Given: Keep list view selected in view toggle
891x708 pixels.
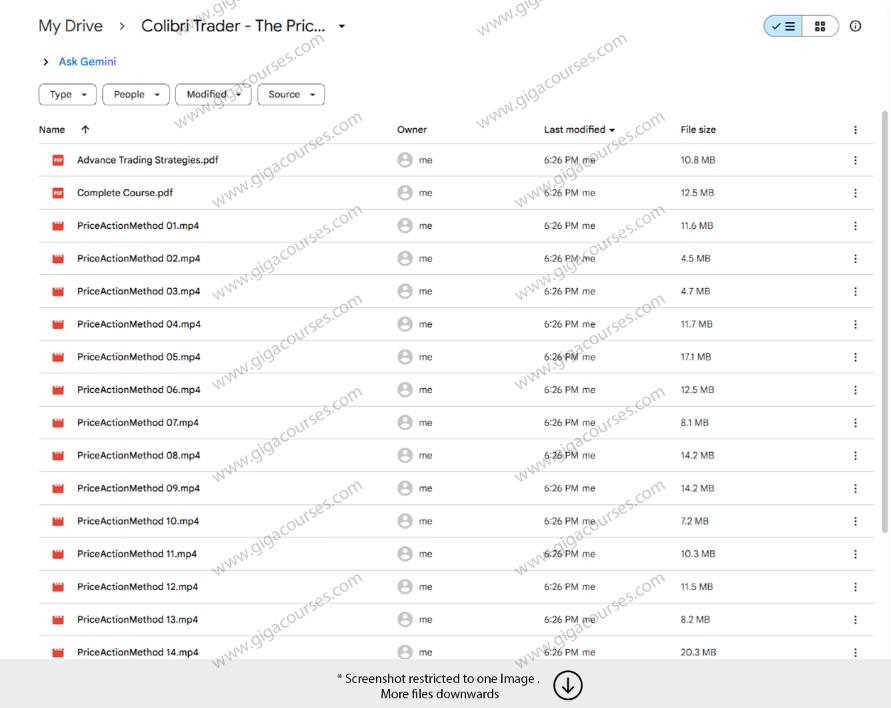Looking at the screenshot, I should pos(783,25).
